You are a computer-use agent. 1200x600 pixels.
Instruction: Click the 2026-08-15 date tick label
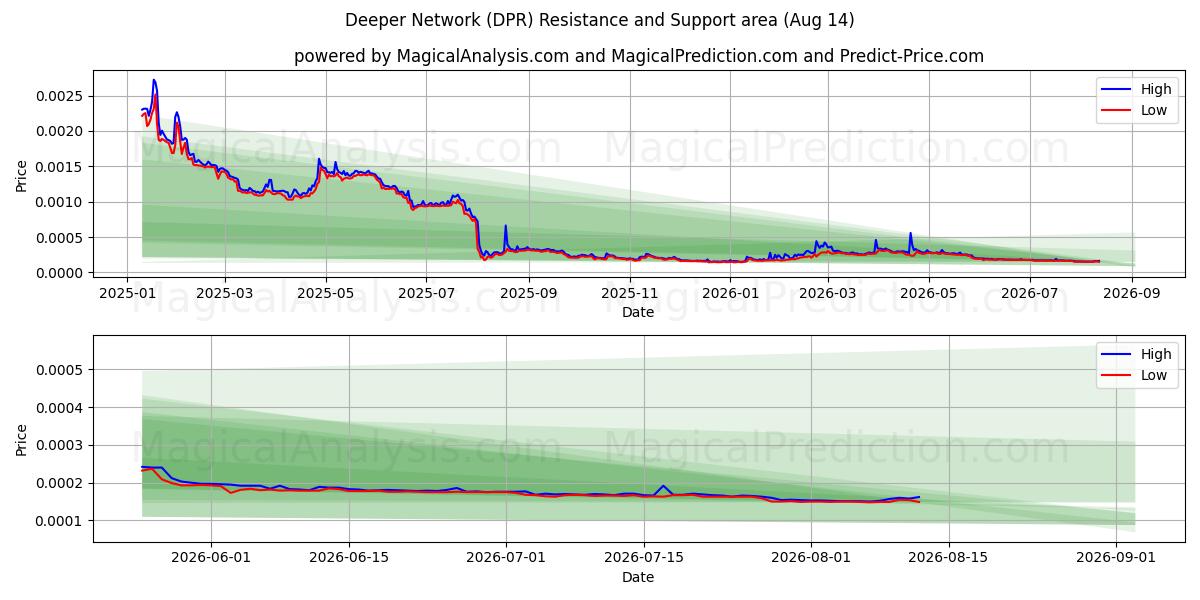point(950,557)
